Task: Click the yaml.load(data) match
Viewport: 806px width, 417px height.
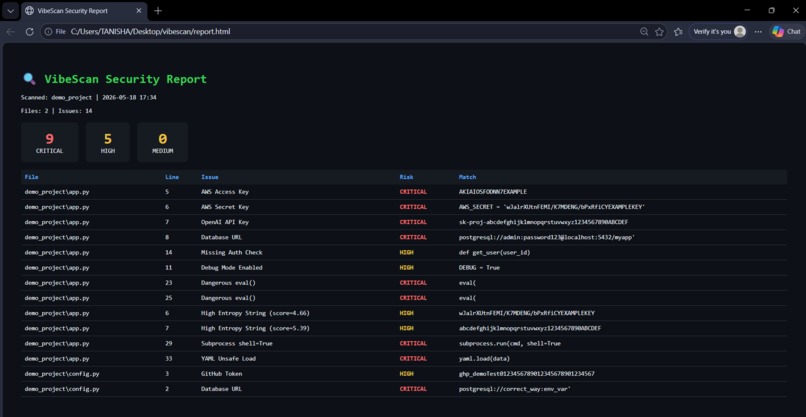Action: (x=484, y=358)
